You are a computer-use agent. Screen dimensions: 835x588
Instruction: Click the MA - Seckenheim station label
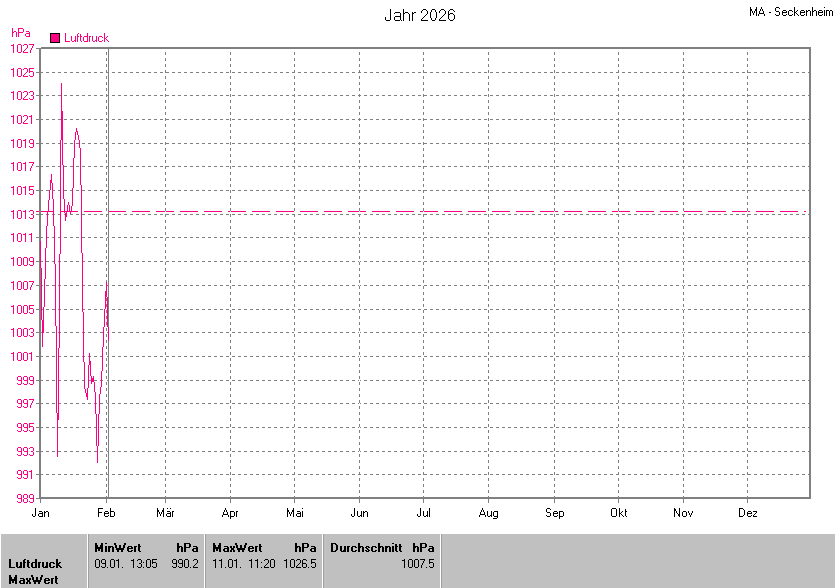click(x=790, y=12)
